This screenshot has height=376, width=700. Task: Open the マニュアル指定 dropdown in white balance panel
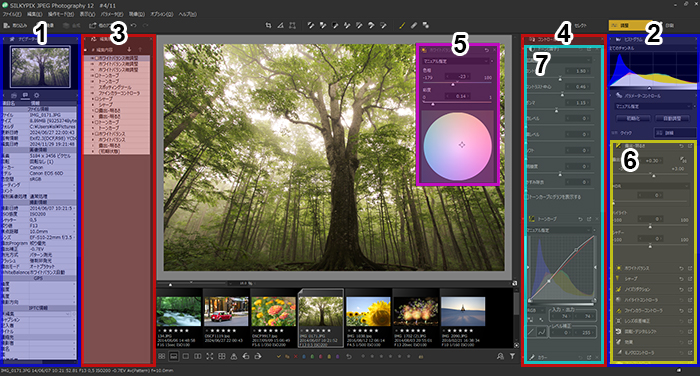[456, 61]
